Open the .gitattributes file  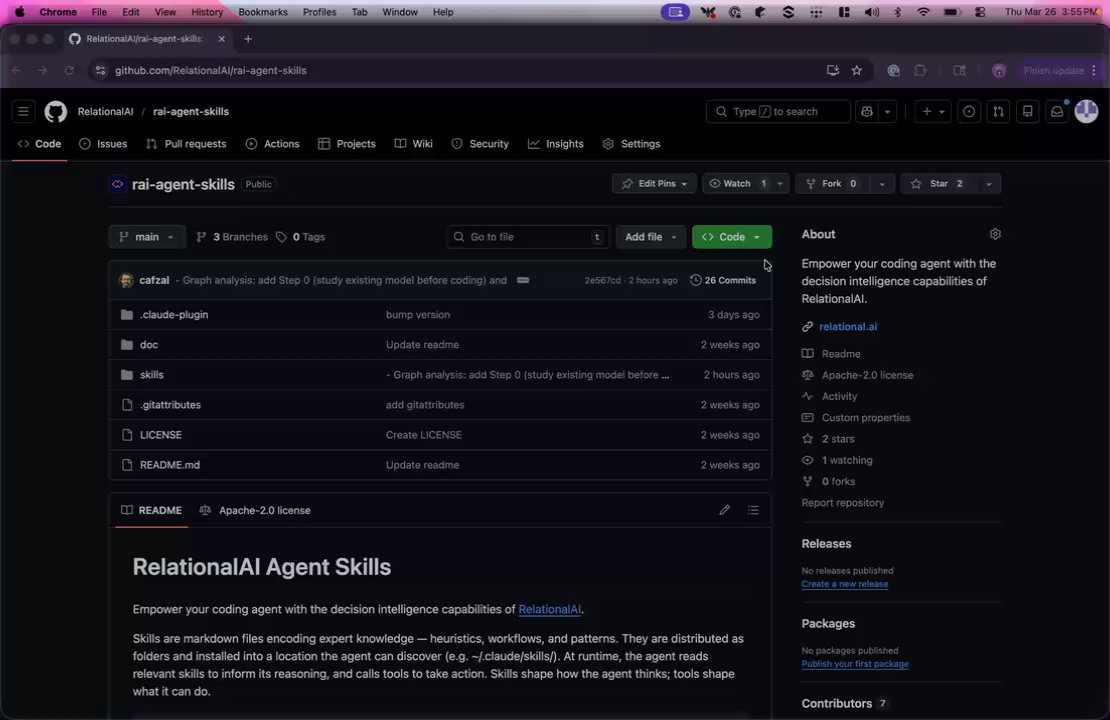coord(170,405)
